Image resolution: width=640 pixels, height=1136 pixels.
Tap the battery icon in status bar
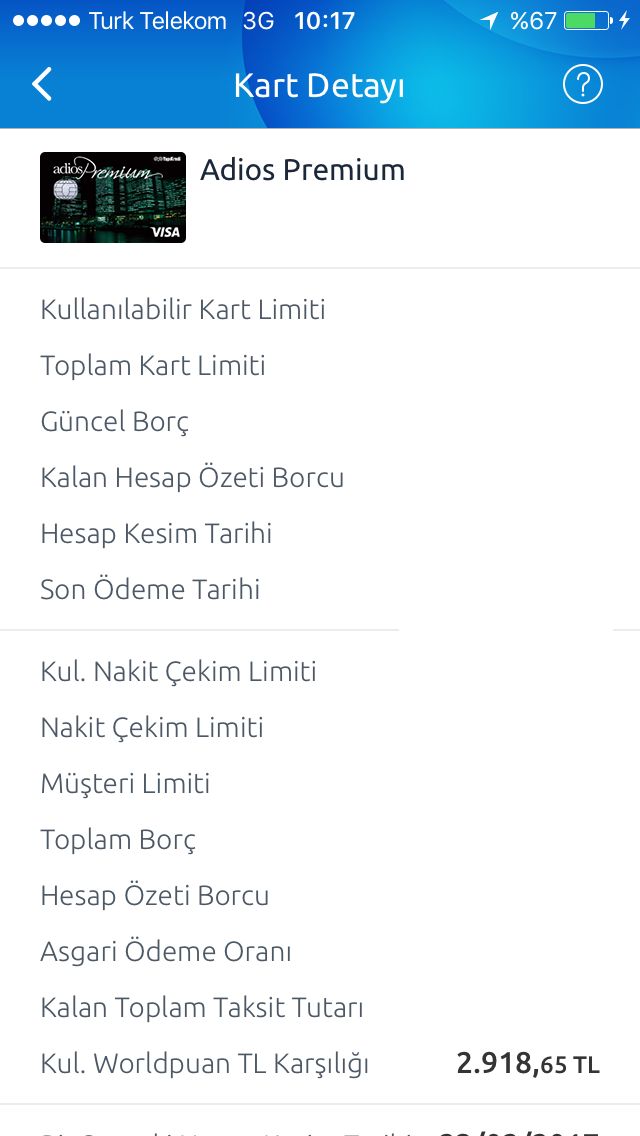tap(588, 20)
